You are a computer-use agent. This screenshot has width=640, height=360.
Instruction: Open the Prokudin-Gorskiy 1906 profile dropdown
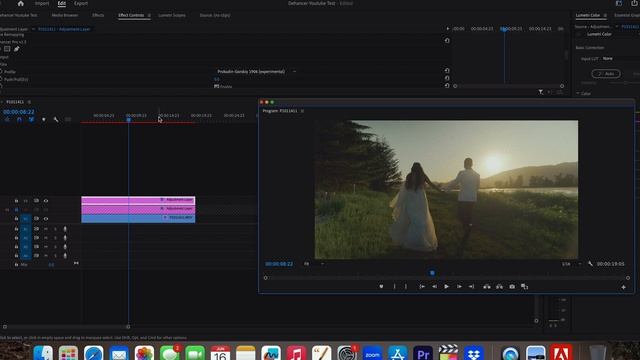tap(256, 71)
